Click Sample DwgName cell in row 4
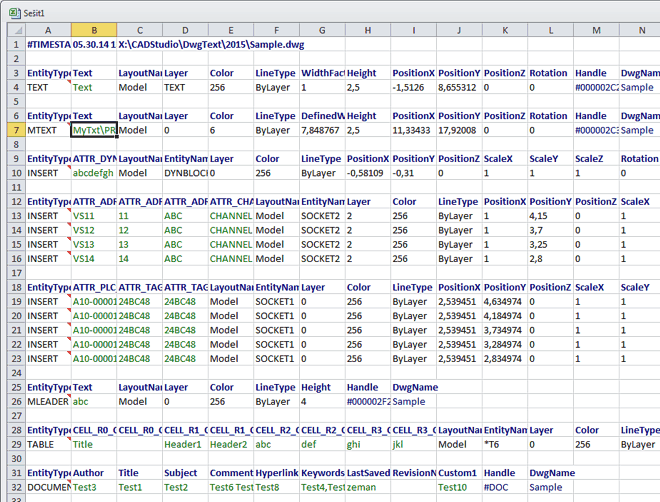660x502 pixels. [640, 87]
